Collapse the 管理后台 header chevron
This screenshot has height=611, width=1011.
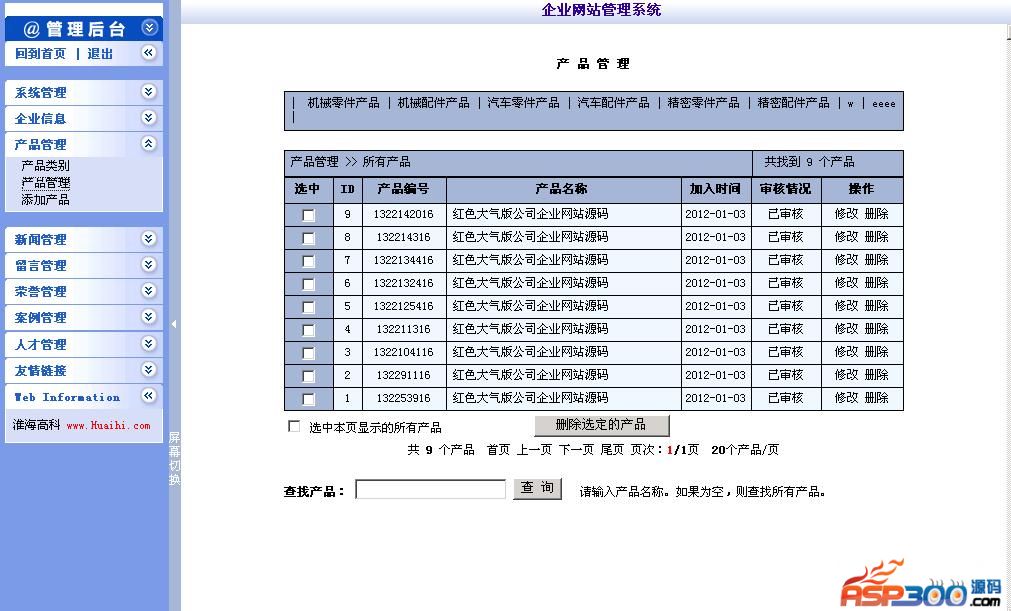tap(149, 28)
